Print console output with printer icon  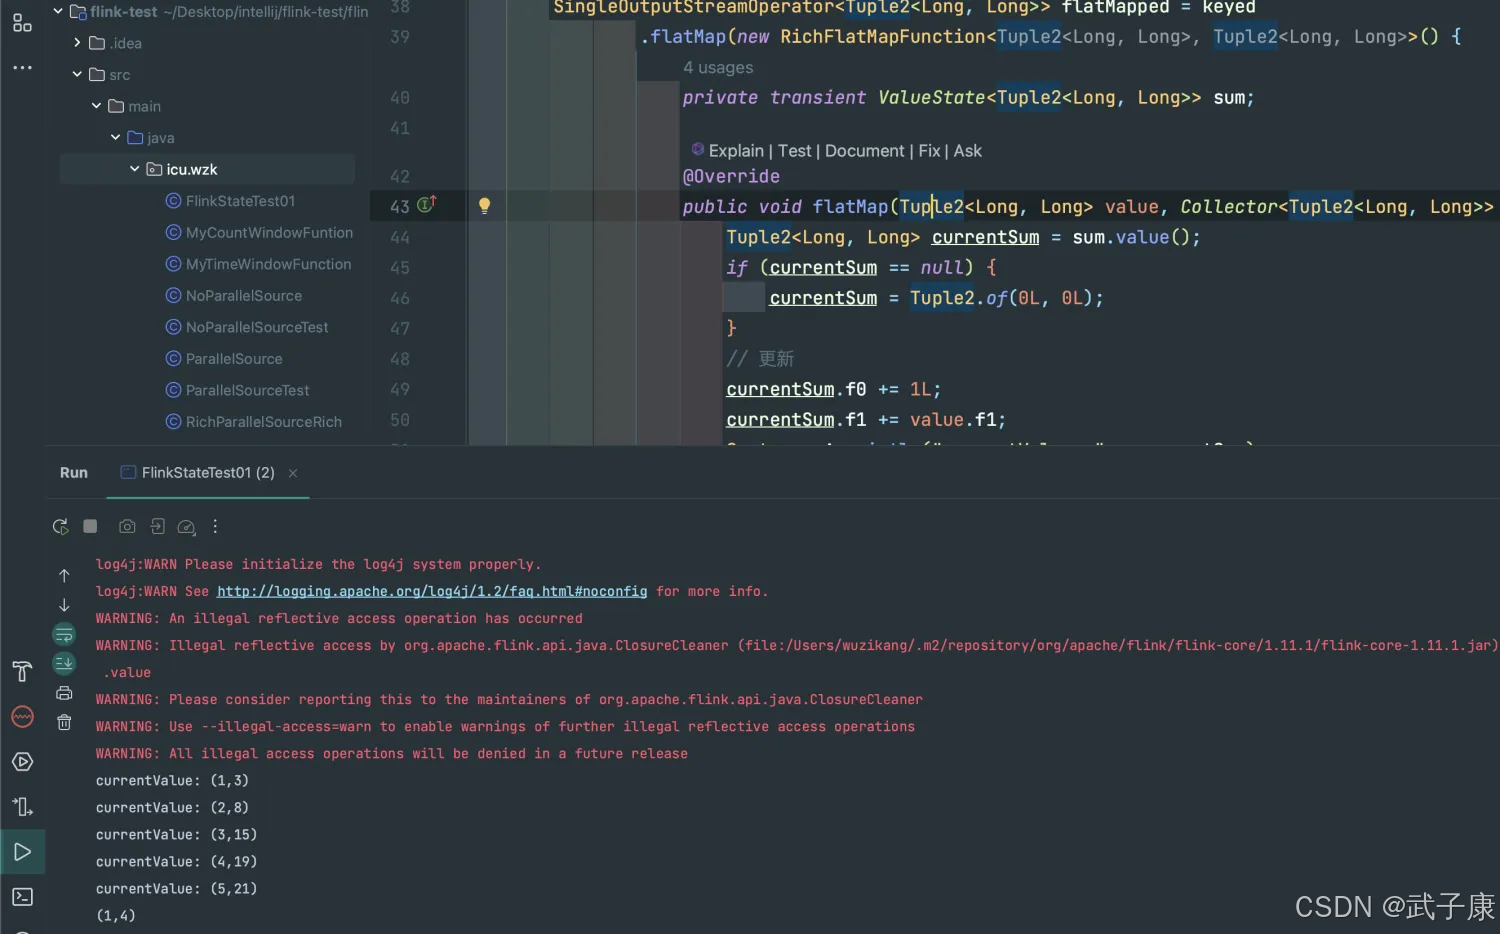pos(64,693)
